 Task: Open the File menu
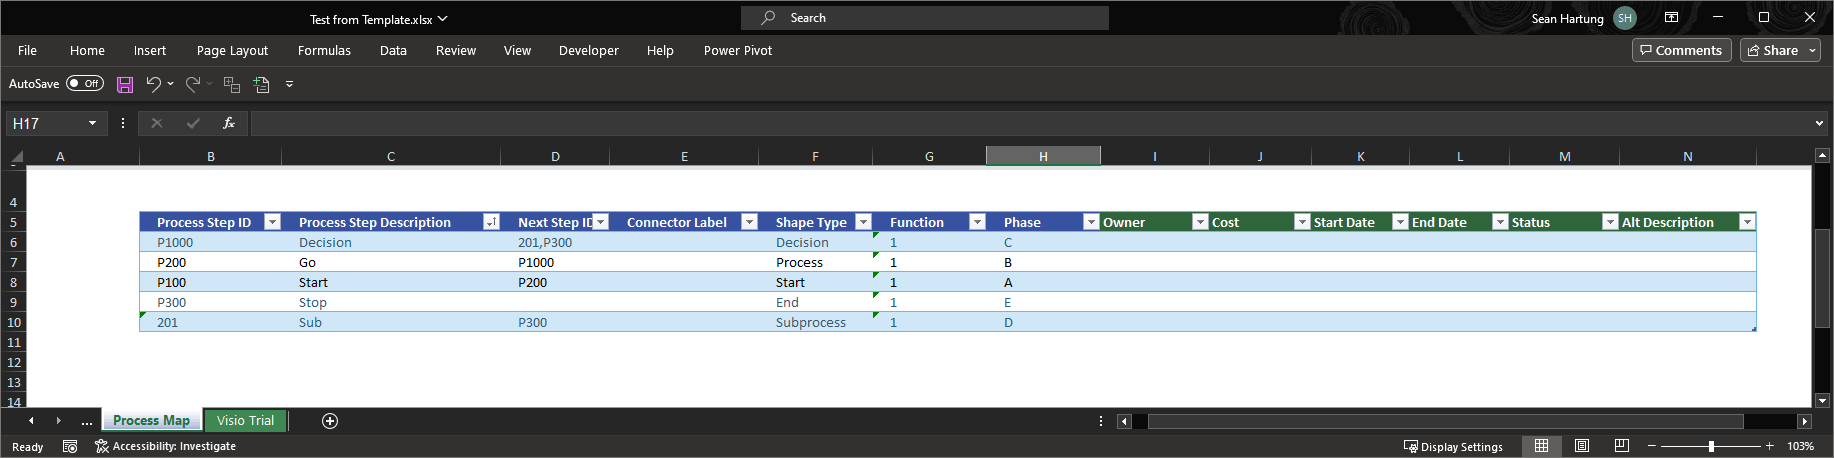click(x=28, y=50)
